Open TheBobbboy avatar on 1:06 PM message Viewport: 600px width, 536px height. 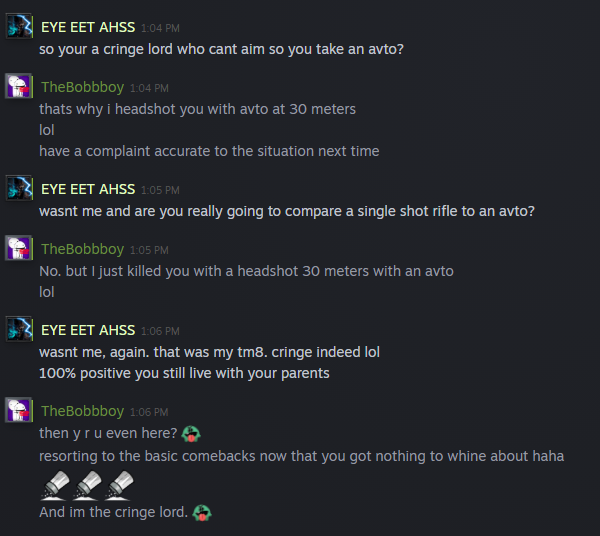pos(19,410)
